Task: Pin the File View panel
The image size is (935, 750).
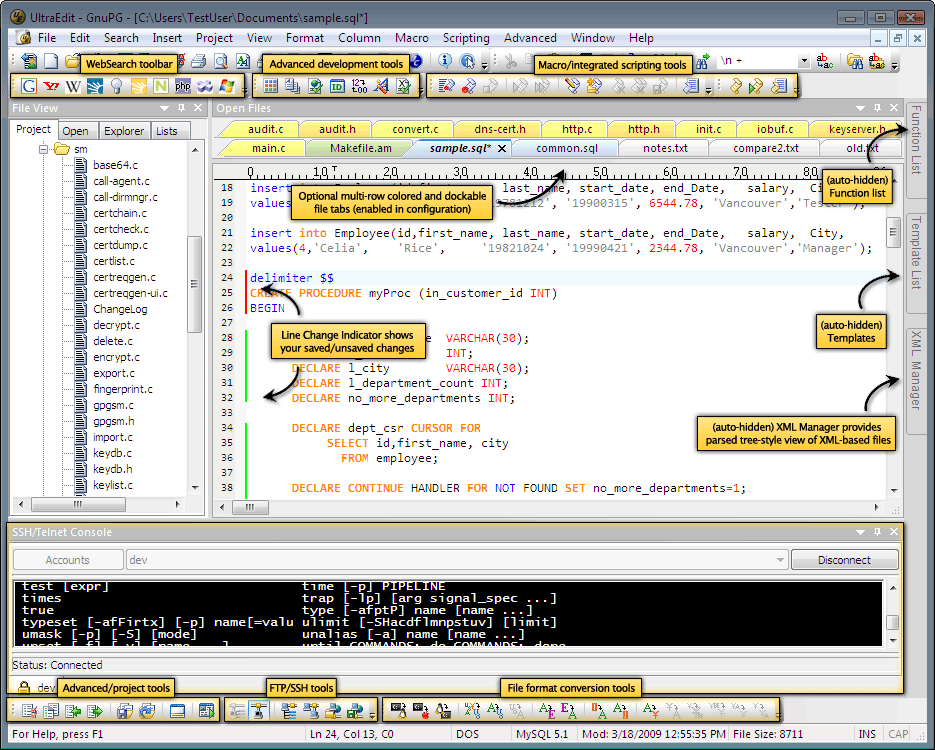Action: [x=181, y=108]
